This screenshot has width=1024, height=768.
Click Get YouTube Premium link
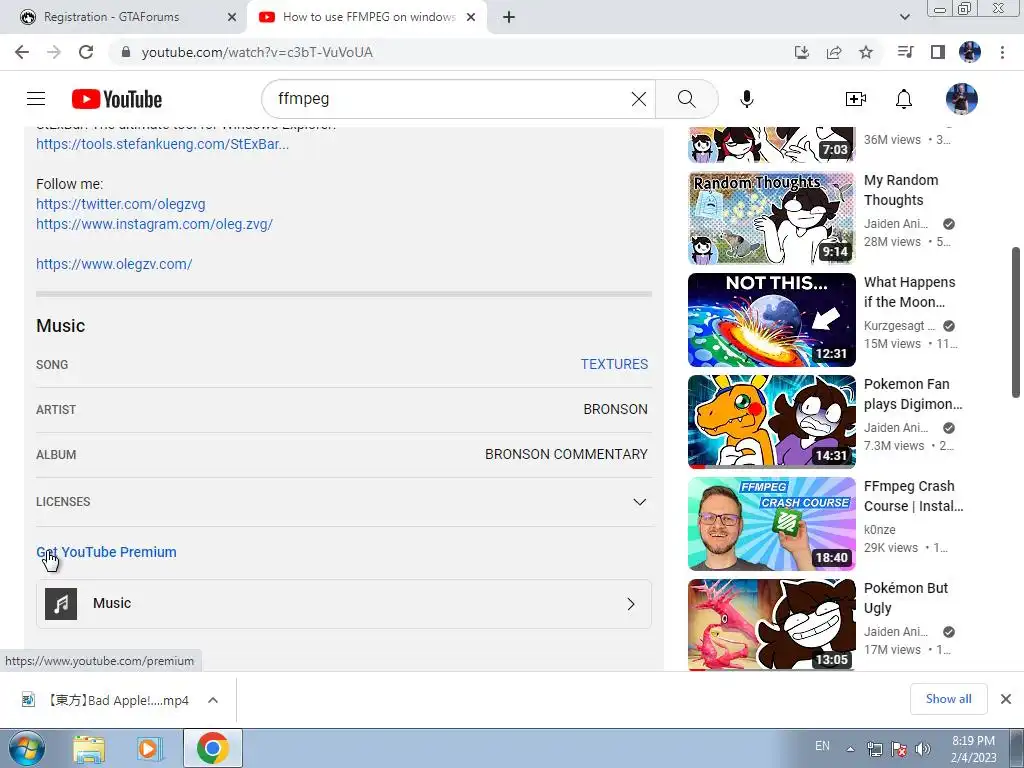pyautogui.click(x=106, y=552)
